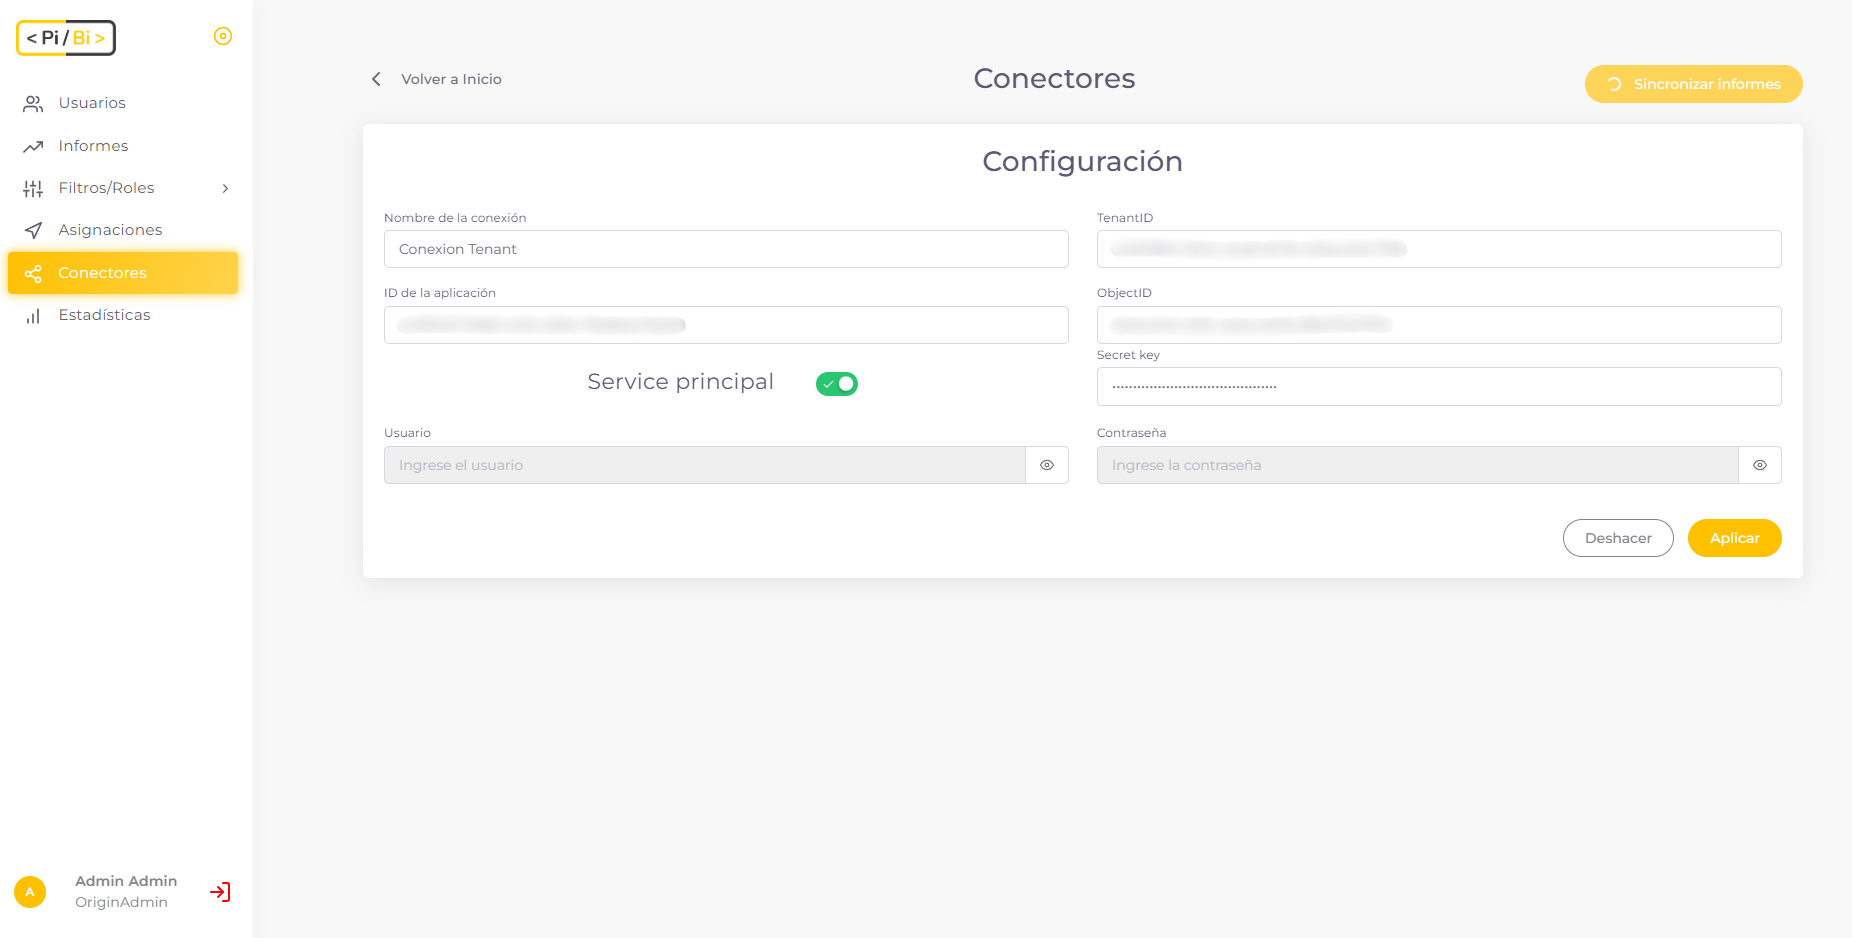Open the Estadísticas section
This screenshot has width=1852, height=938.
point(123,315)
